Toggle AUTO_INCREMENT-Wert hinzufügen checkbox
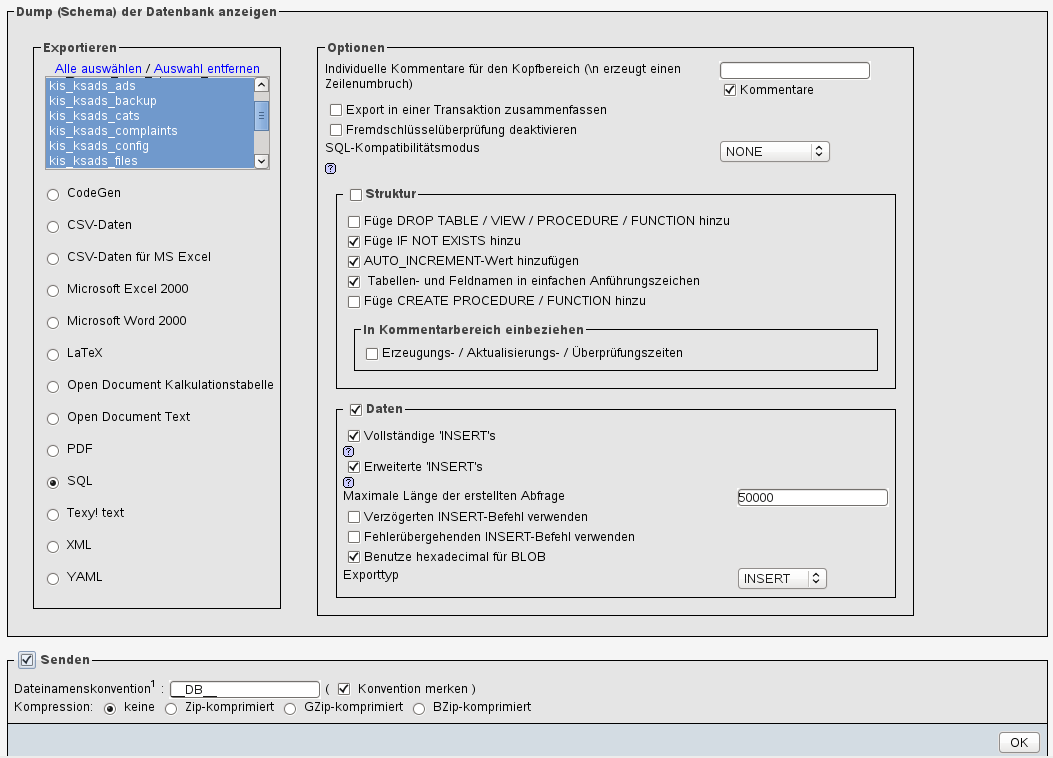Image resolution: width=1053 pixels, height=758 pixels. (x=354, y=262)
